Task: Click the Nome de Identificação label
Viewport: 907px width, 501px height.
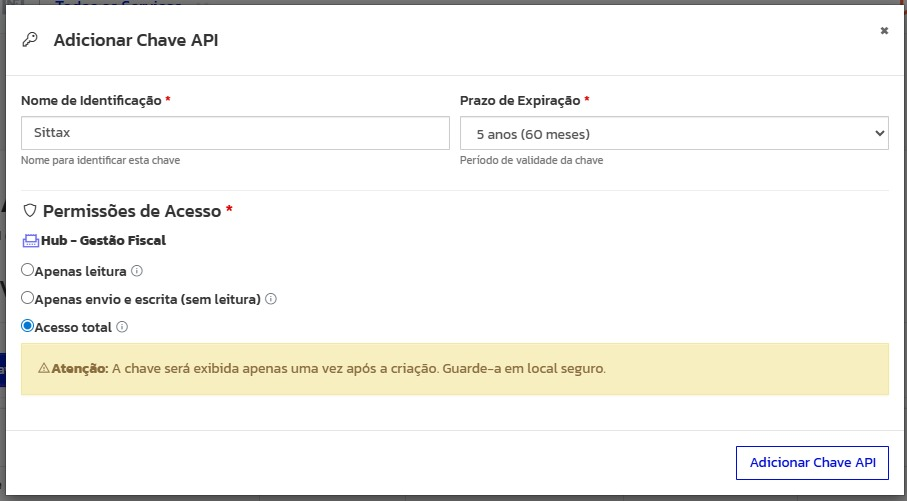Action: point(91,101)
